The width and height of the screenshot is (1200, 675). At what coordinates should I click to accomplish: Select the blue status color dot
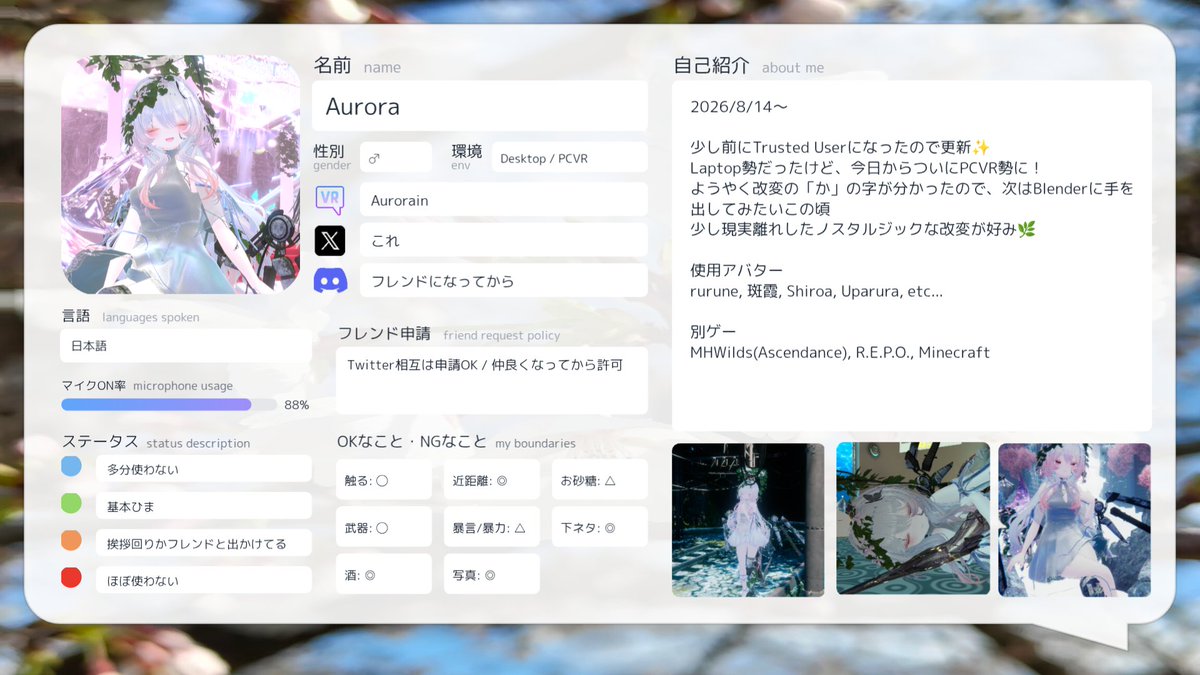71,467
